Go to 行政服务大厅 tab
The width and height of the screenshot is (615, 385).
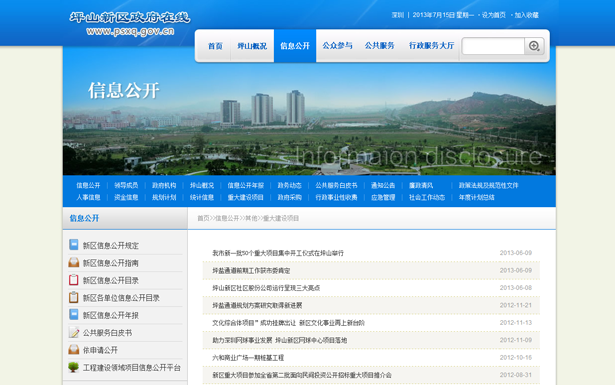click(x=431, y=46)
